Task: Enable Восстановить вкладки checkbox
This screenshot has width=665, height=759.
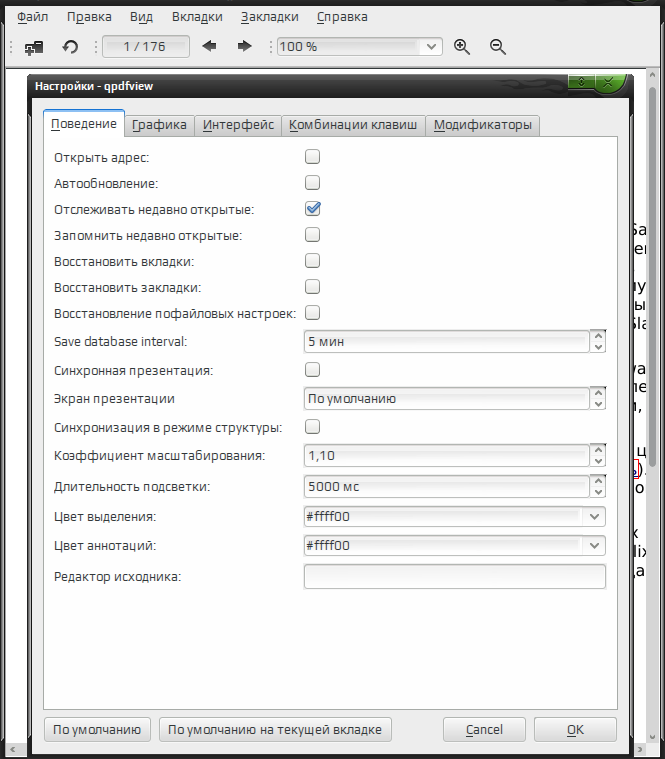Action: pyautogui.click(x=313, y=261)
